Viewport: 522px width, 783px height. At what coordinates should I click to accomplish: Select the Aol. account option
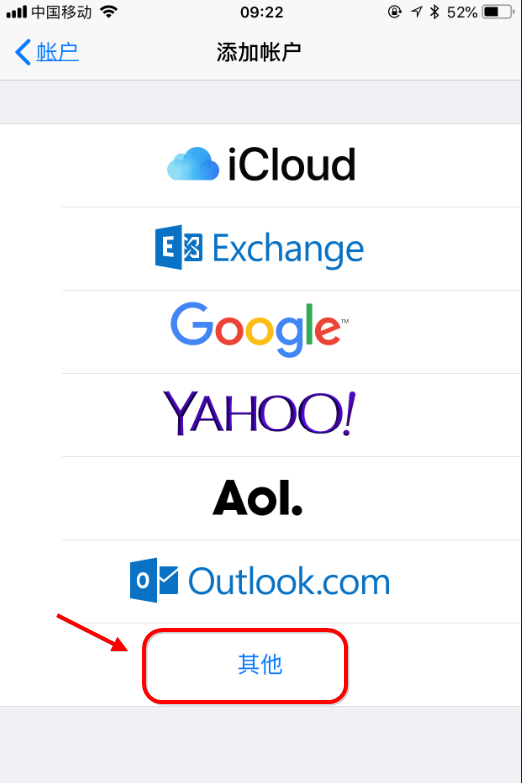[x=261, y=498]
